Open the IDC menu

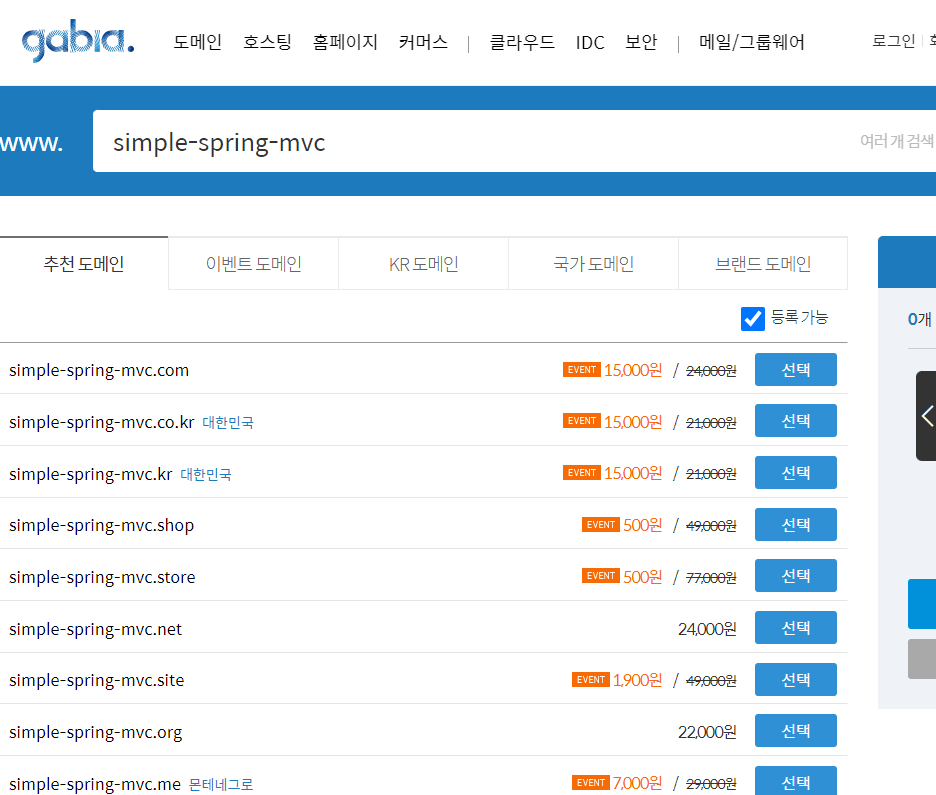point(590,42)
